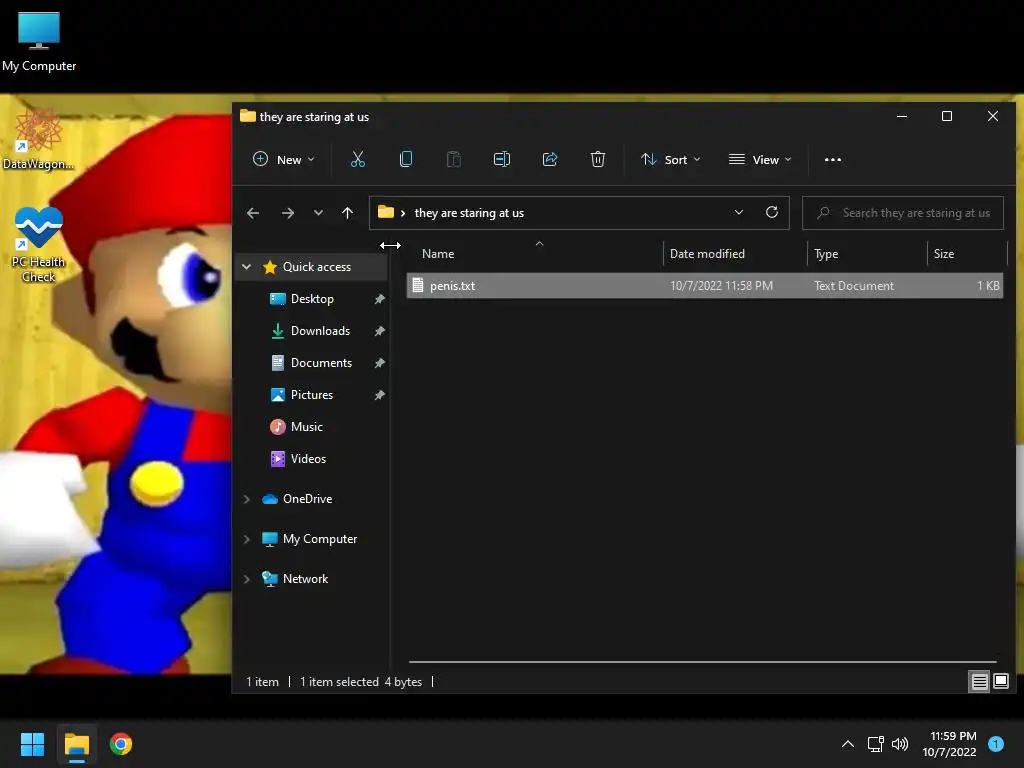This screenshot has height=768, width=1024.
Task: Open the clock and date flyout
Action: (949, 744)
